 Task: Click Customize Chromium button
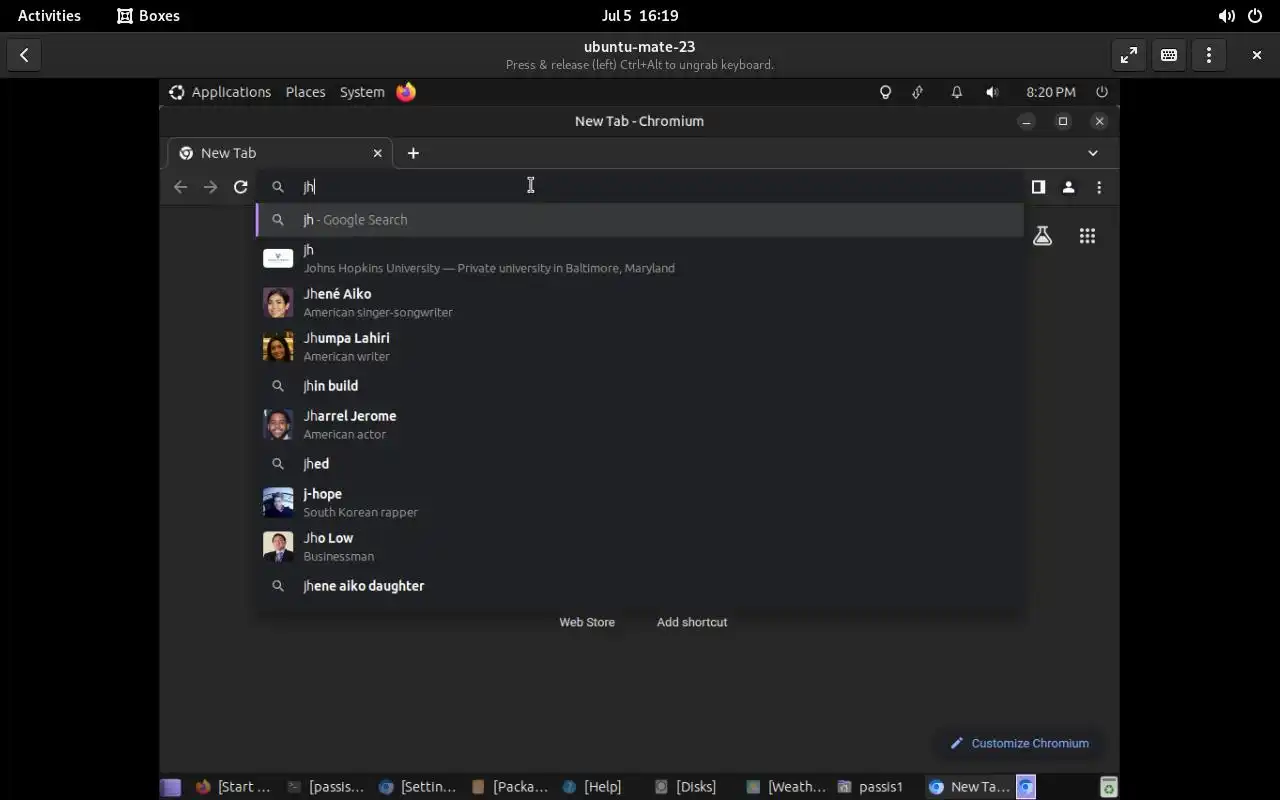1019,743
